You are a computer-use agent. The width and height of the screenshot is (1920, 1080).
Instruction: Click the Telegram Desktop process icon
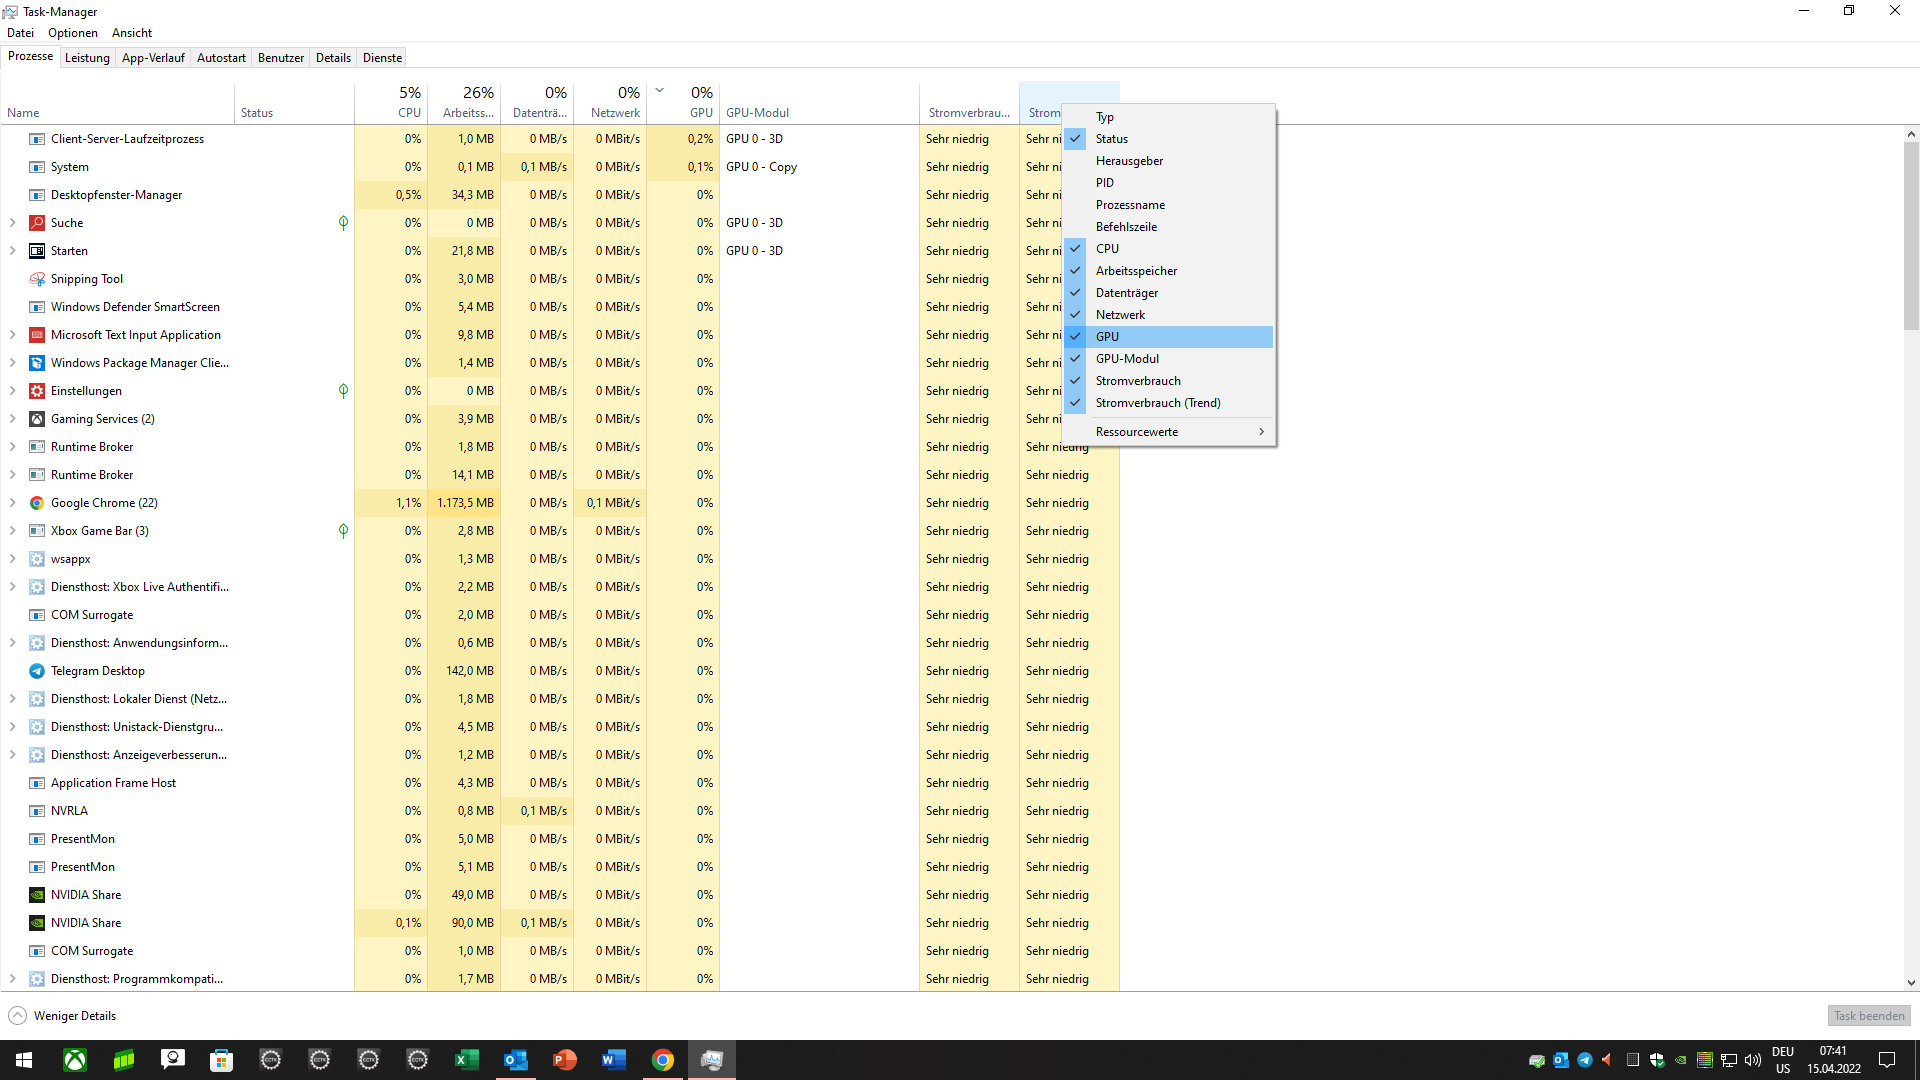pyautogui.click(x=37, y=671)
